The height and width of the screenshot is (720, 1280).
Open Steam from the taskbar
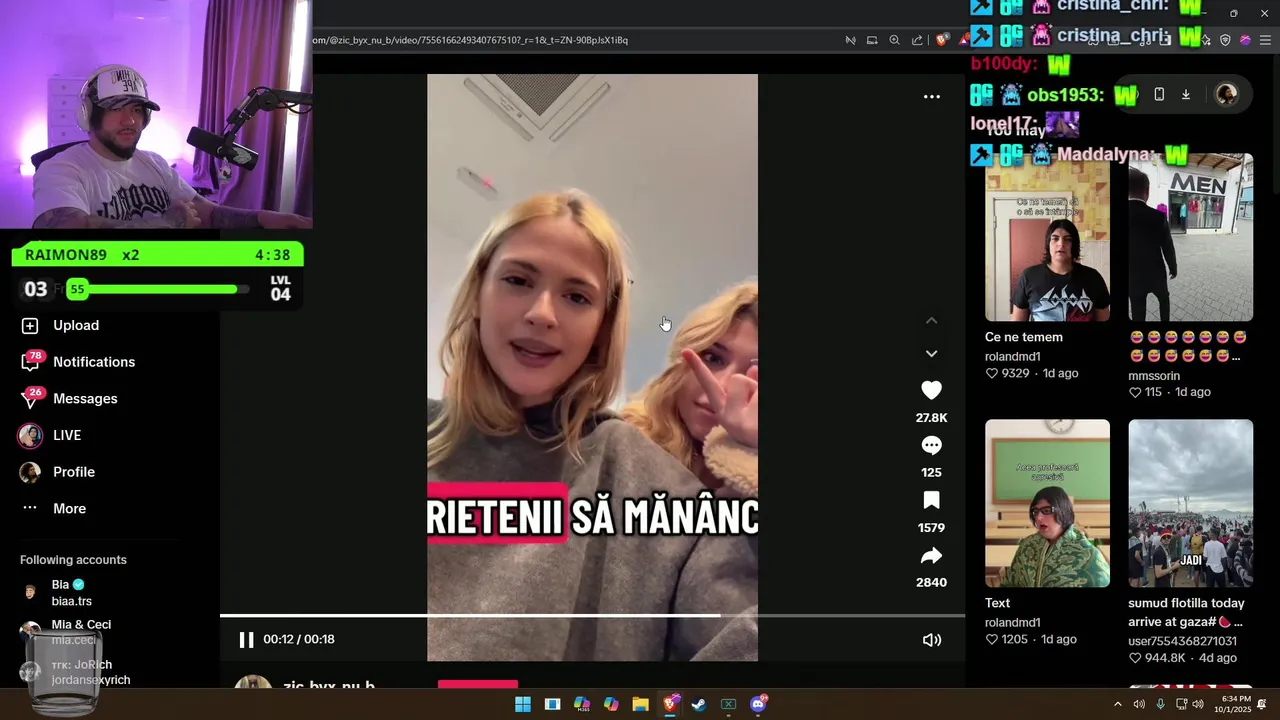pos(699,704)
